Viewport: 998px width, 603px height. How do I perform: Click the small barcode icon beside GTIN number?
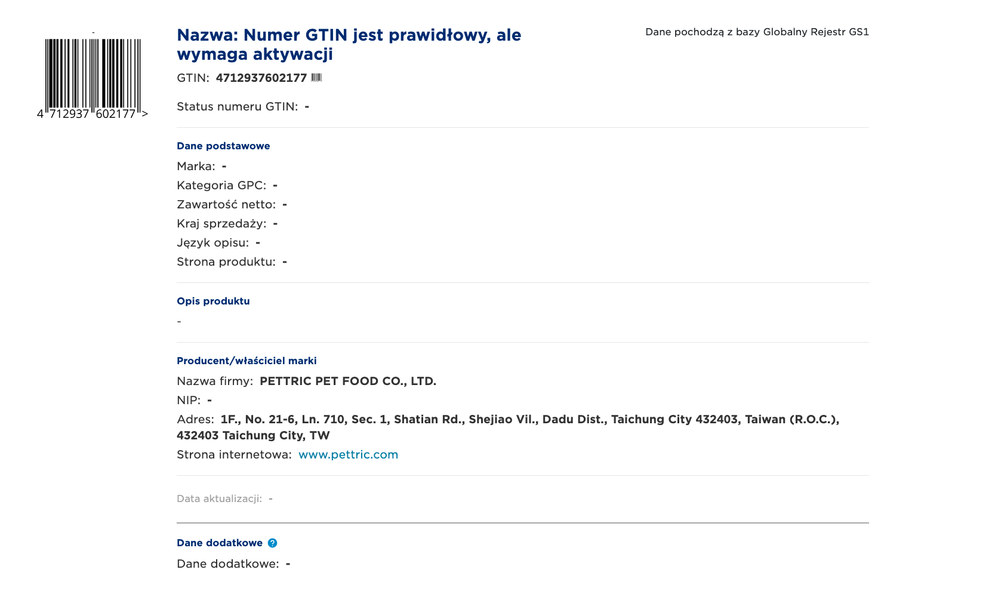[x=317, y=77]
